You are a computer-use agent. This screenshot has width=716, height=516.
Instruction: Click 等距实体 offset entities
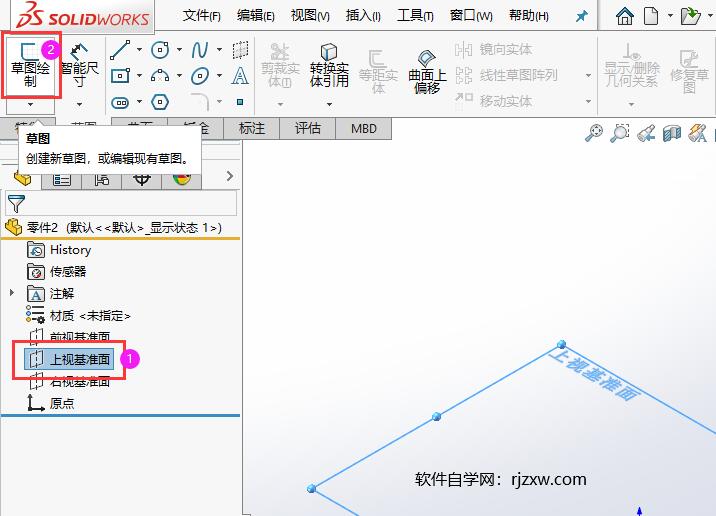(378, 71)
